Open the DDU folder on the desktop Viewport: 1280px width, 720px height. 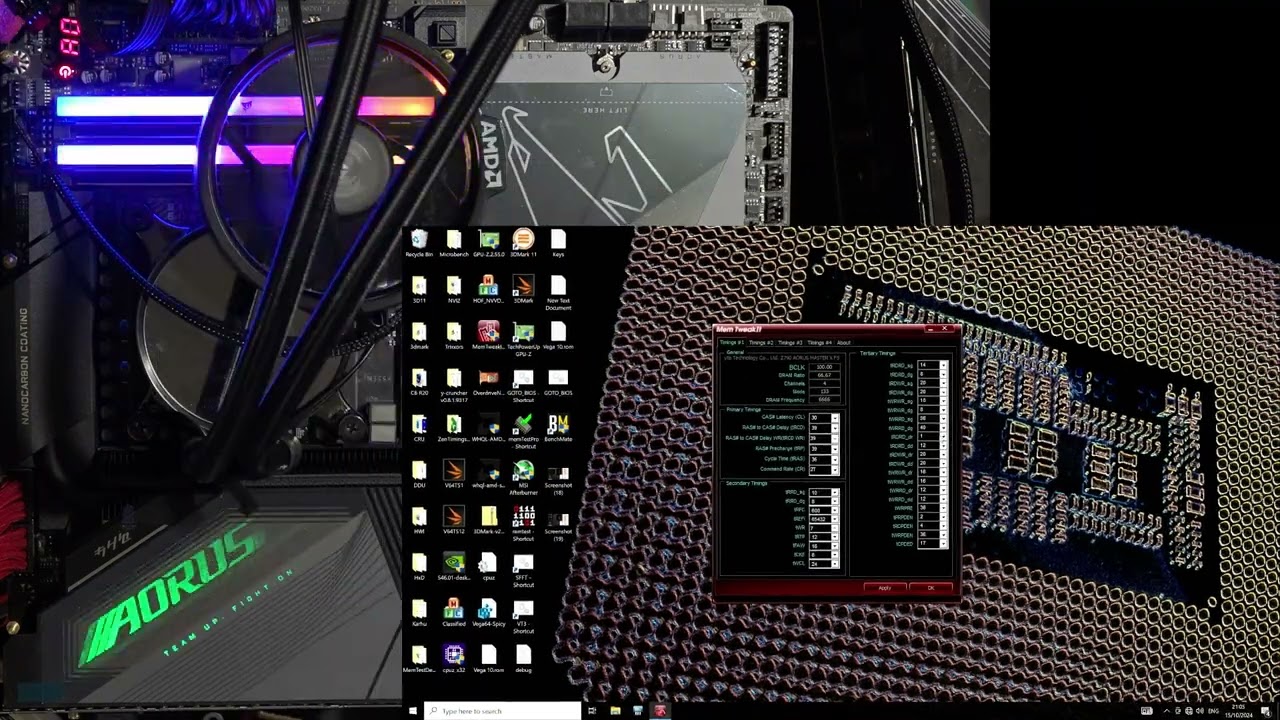pyautogui.click(x=419, y=474)
